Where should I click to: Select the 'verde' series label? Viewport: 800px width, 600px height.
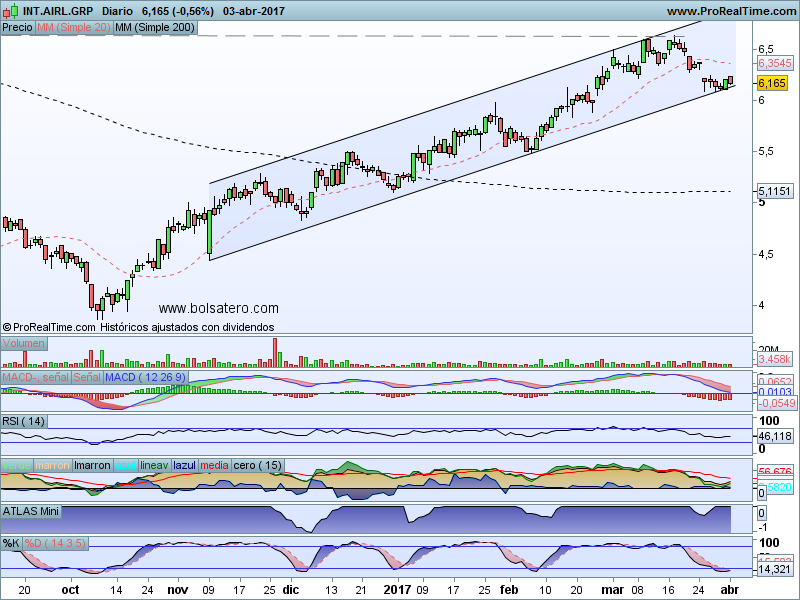pyautogui.click(x=17, y=466)
